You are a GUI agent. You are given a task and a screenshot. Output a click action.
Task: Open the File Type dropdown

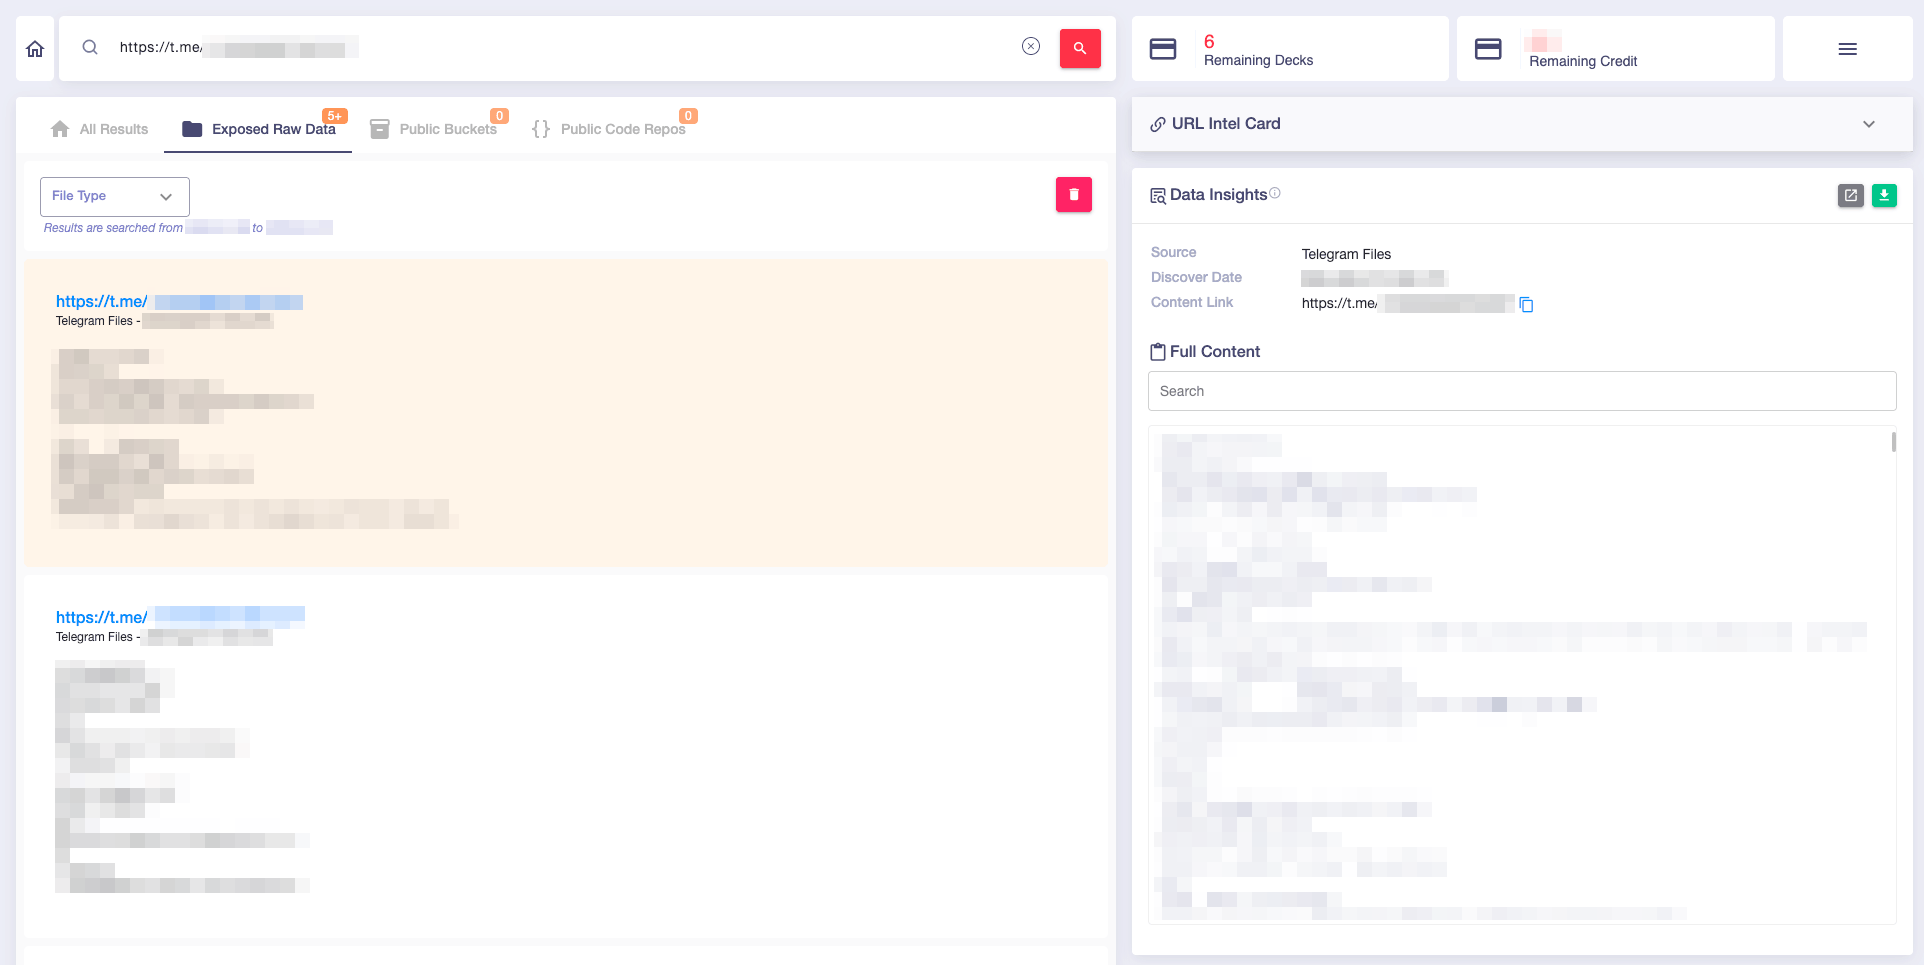115,196
